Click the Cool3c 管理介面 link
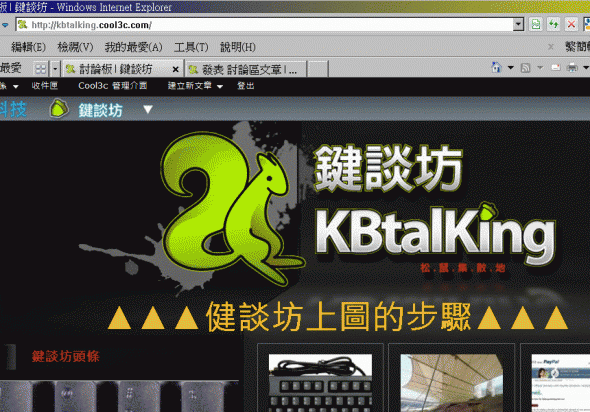The width and height of the screenshot is (590, 412). (113, 86)
